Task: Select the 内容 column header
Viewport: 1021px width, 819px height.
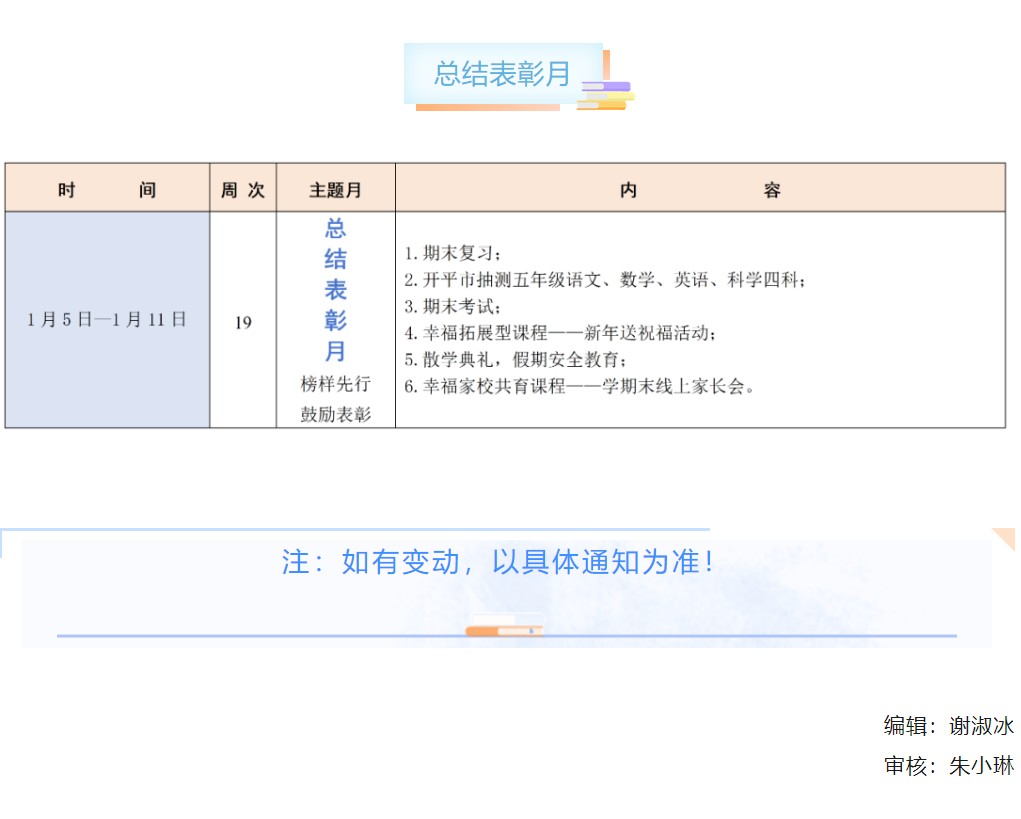Action: click(699, 190)
